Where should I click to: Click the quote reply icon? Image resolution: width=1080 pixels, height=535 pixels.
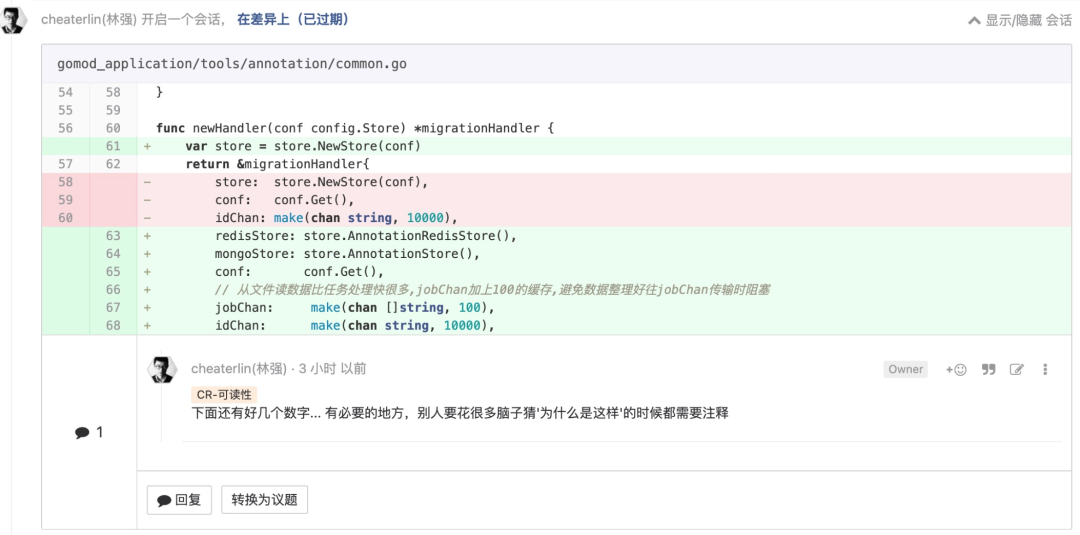[989, 369]
